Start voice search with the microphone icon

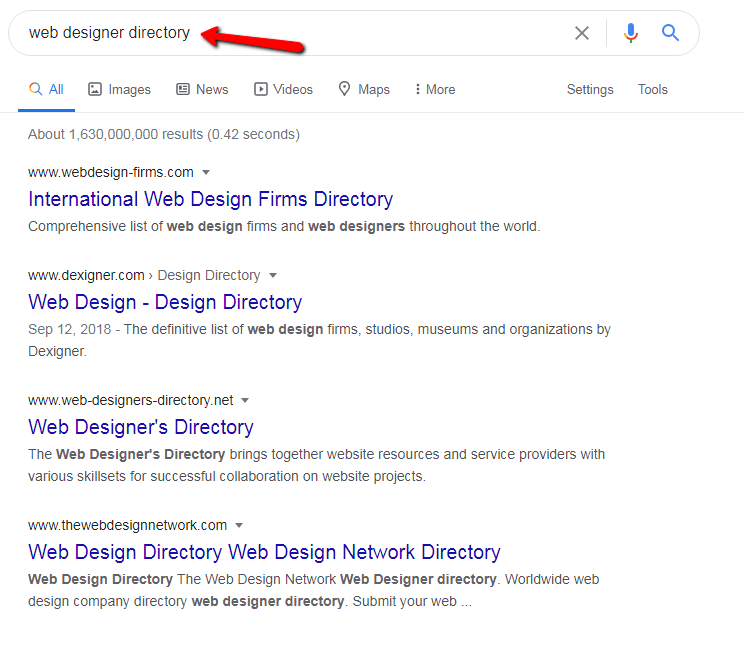tap(631, 33)
